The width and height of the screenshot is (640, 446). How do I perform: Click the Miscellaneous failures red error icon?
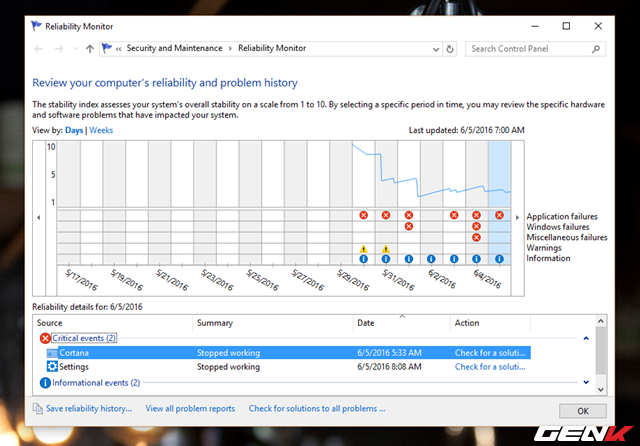coord(476,237)
